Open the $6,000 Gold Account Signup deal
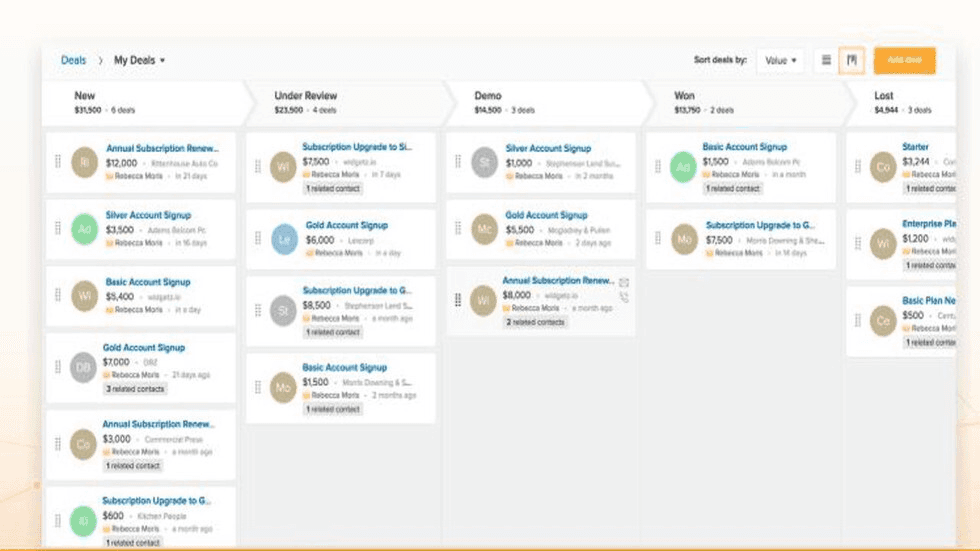The height and width of the screenshot is (551, 980). coord(346,225)
